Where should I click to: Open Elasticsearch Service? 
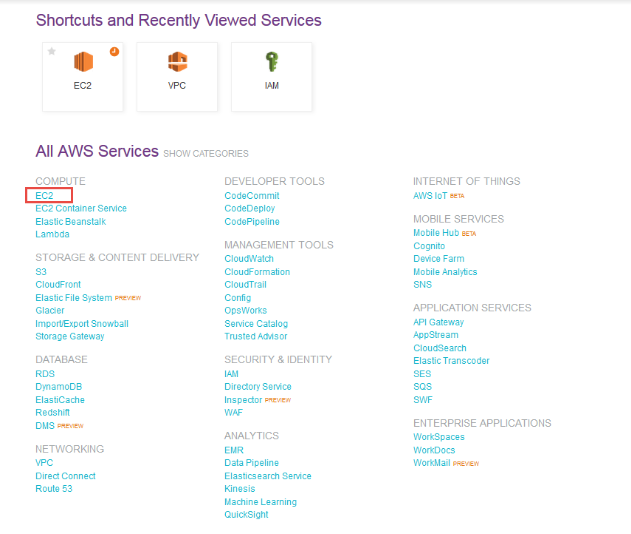coord(268,476)
